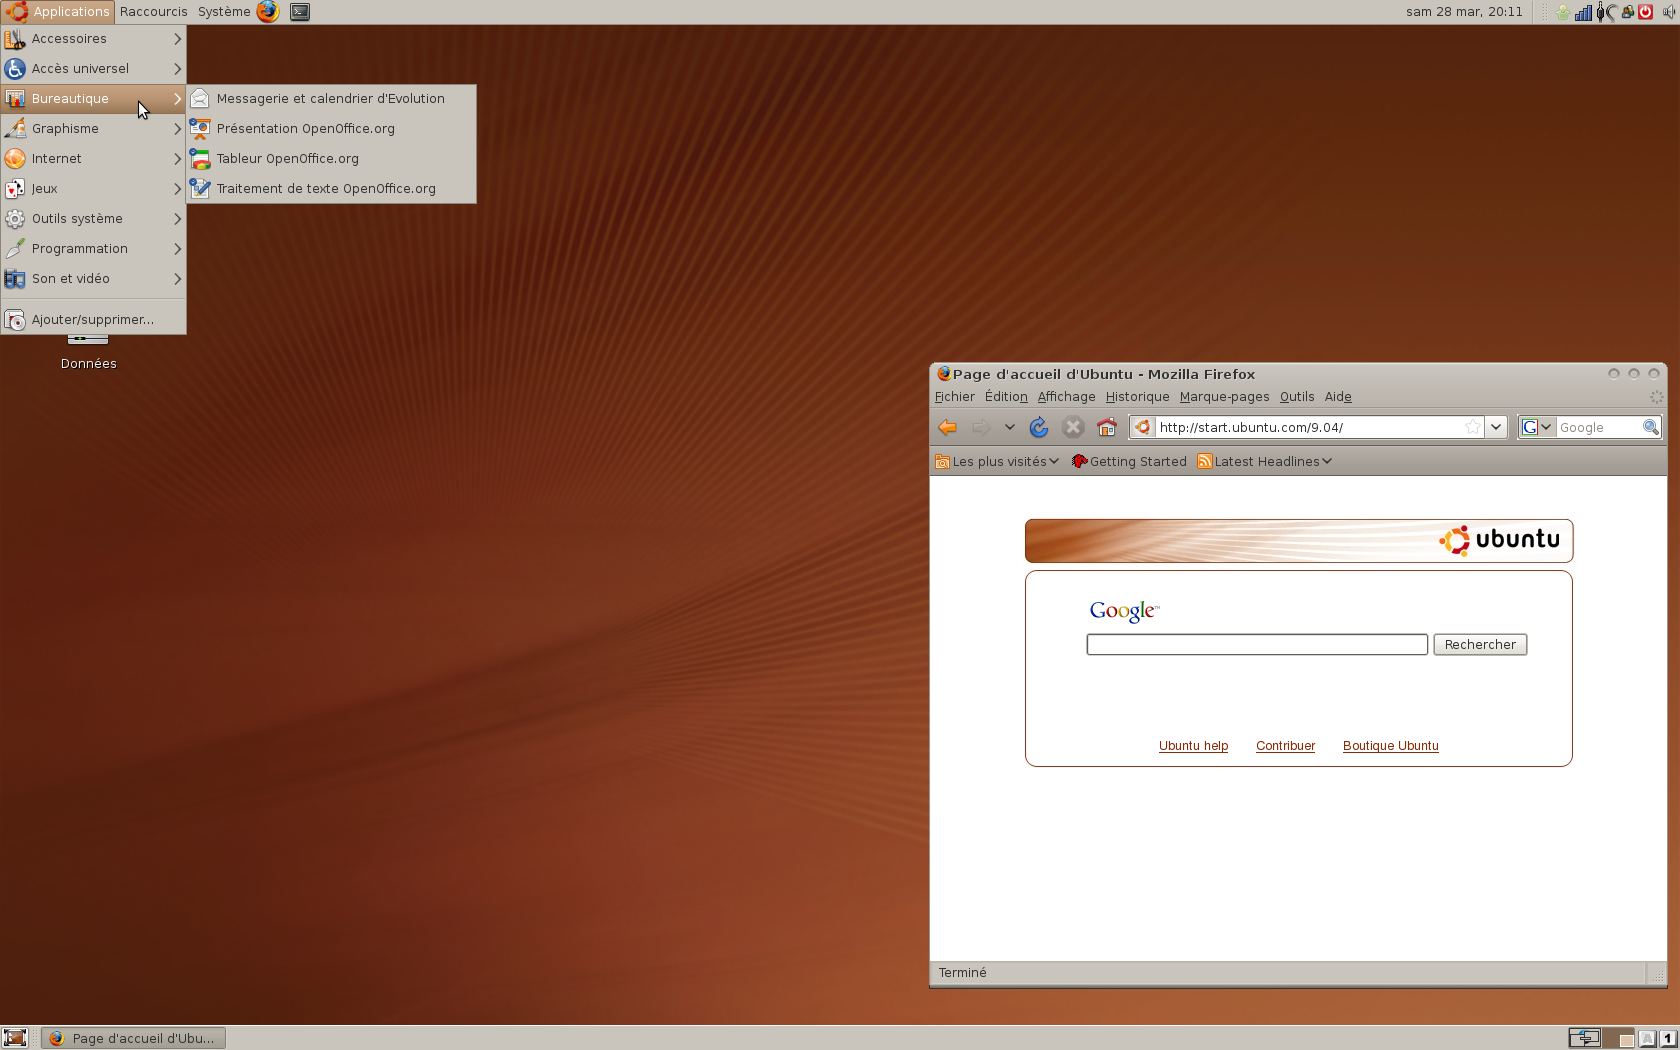This screenshot has height=1050, width=1680.
Task: Launch Présentation OpenOffice.org
Action: [x=331, y=128]
